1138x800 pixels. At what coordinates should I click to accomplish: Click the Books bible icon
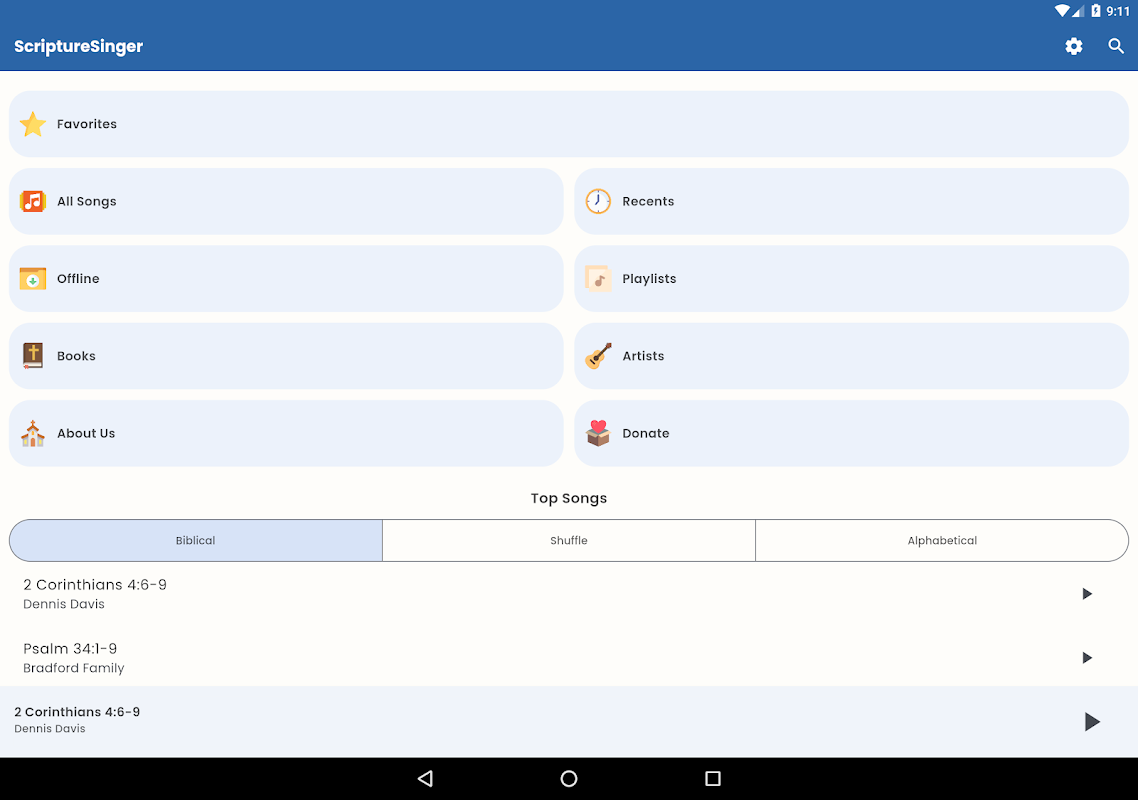pos(33,356)
